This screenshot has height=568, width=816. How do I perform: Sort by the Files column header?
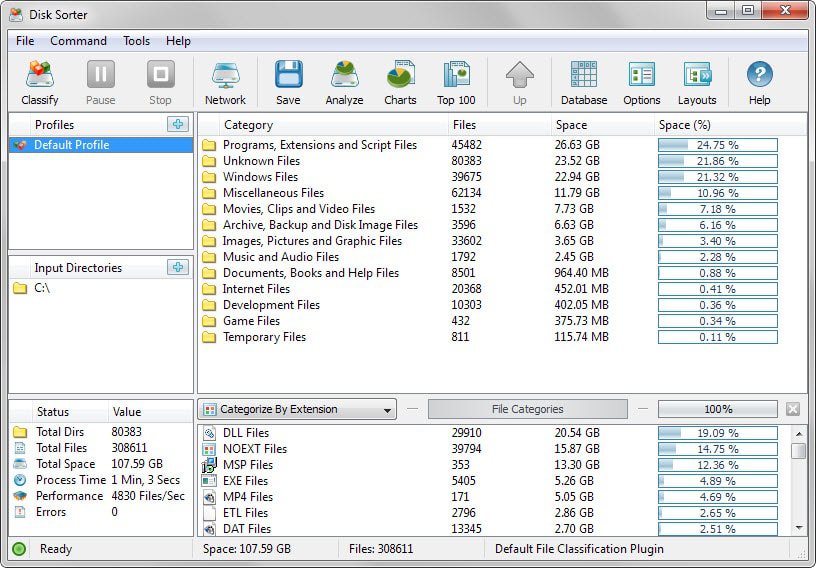[499, 125]
